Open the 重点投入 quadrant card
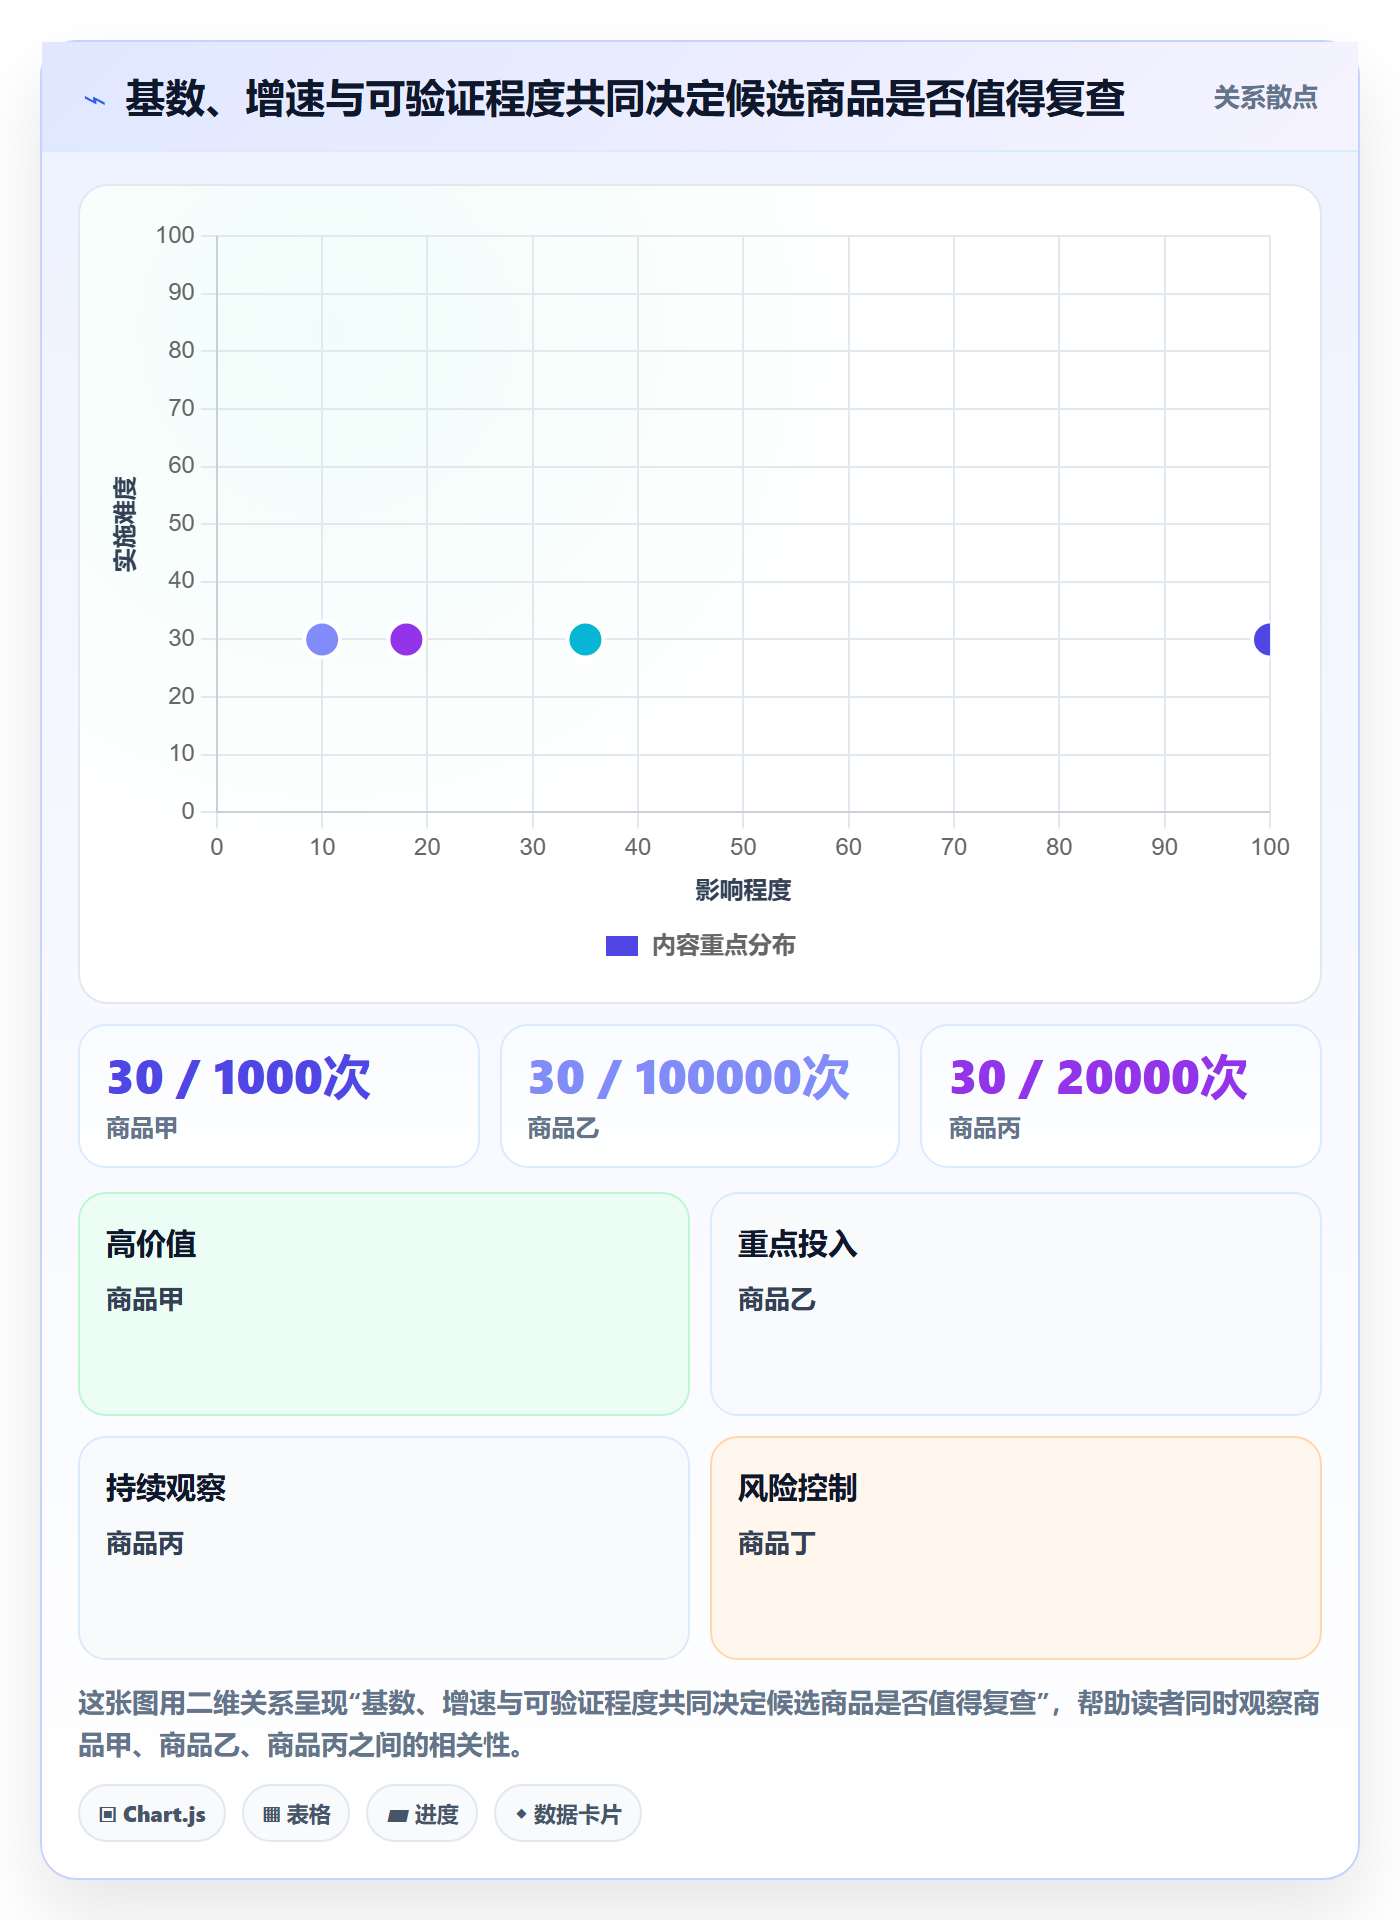1400x1920 pixels. (1016, 1304)
